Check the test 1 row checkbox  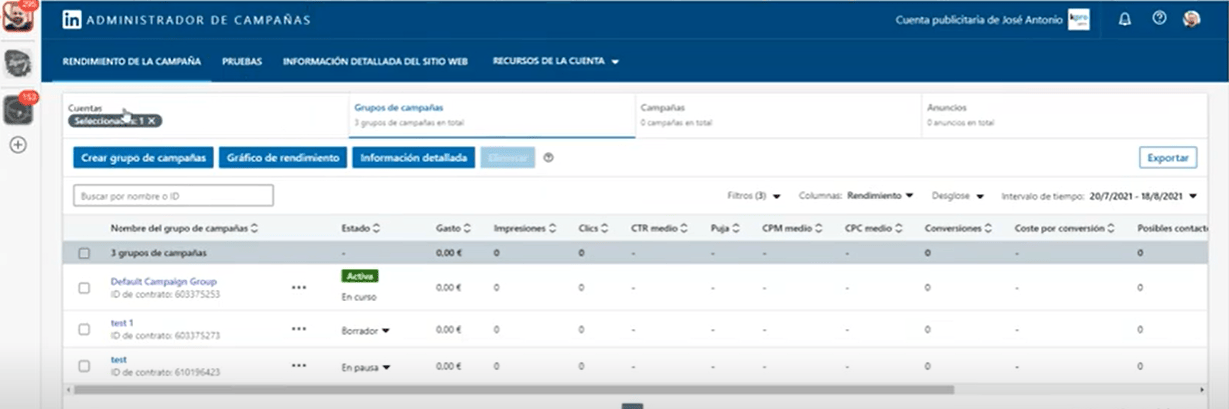pos(84,329)
